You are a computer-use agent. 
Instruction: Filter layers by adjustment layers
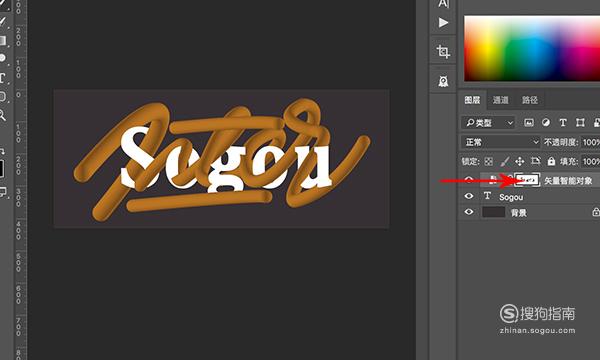click(546, 122)
